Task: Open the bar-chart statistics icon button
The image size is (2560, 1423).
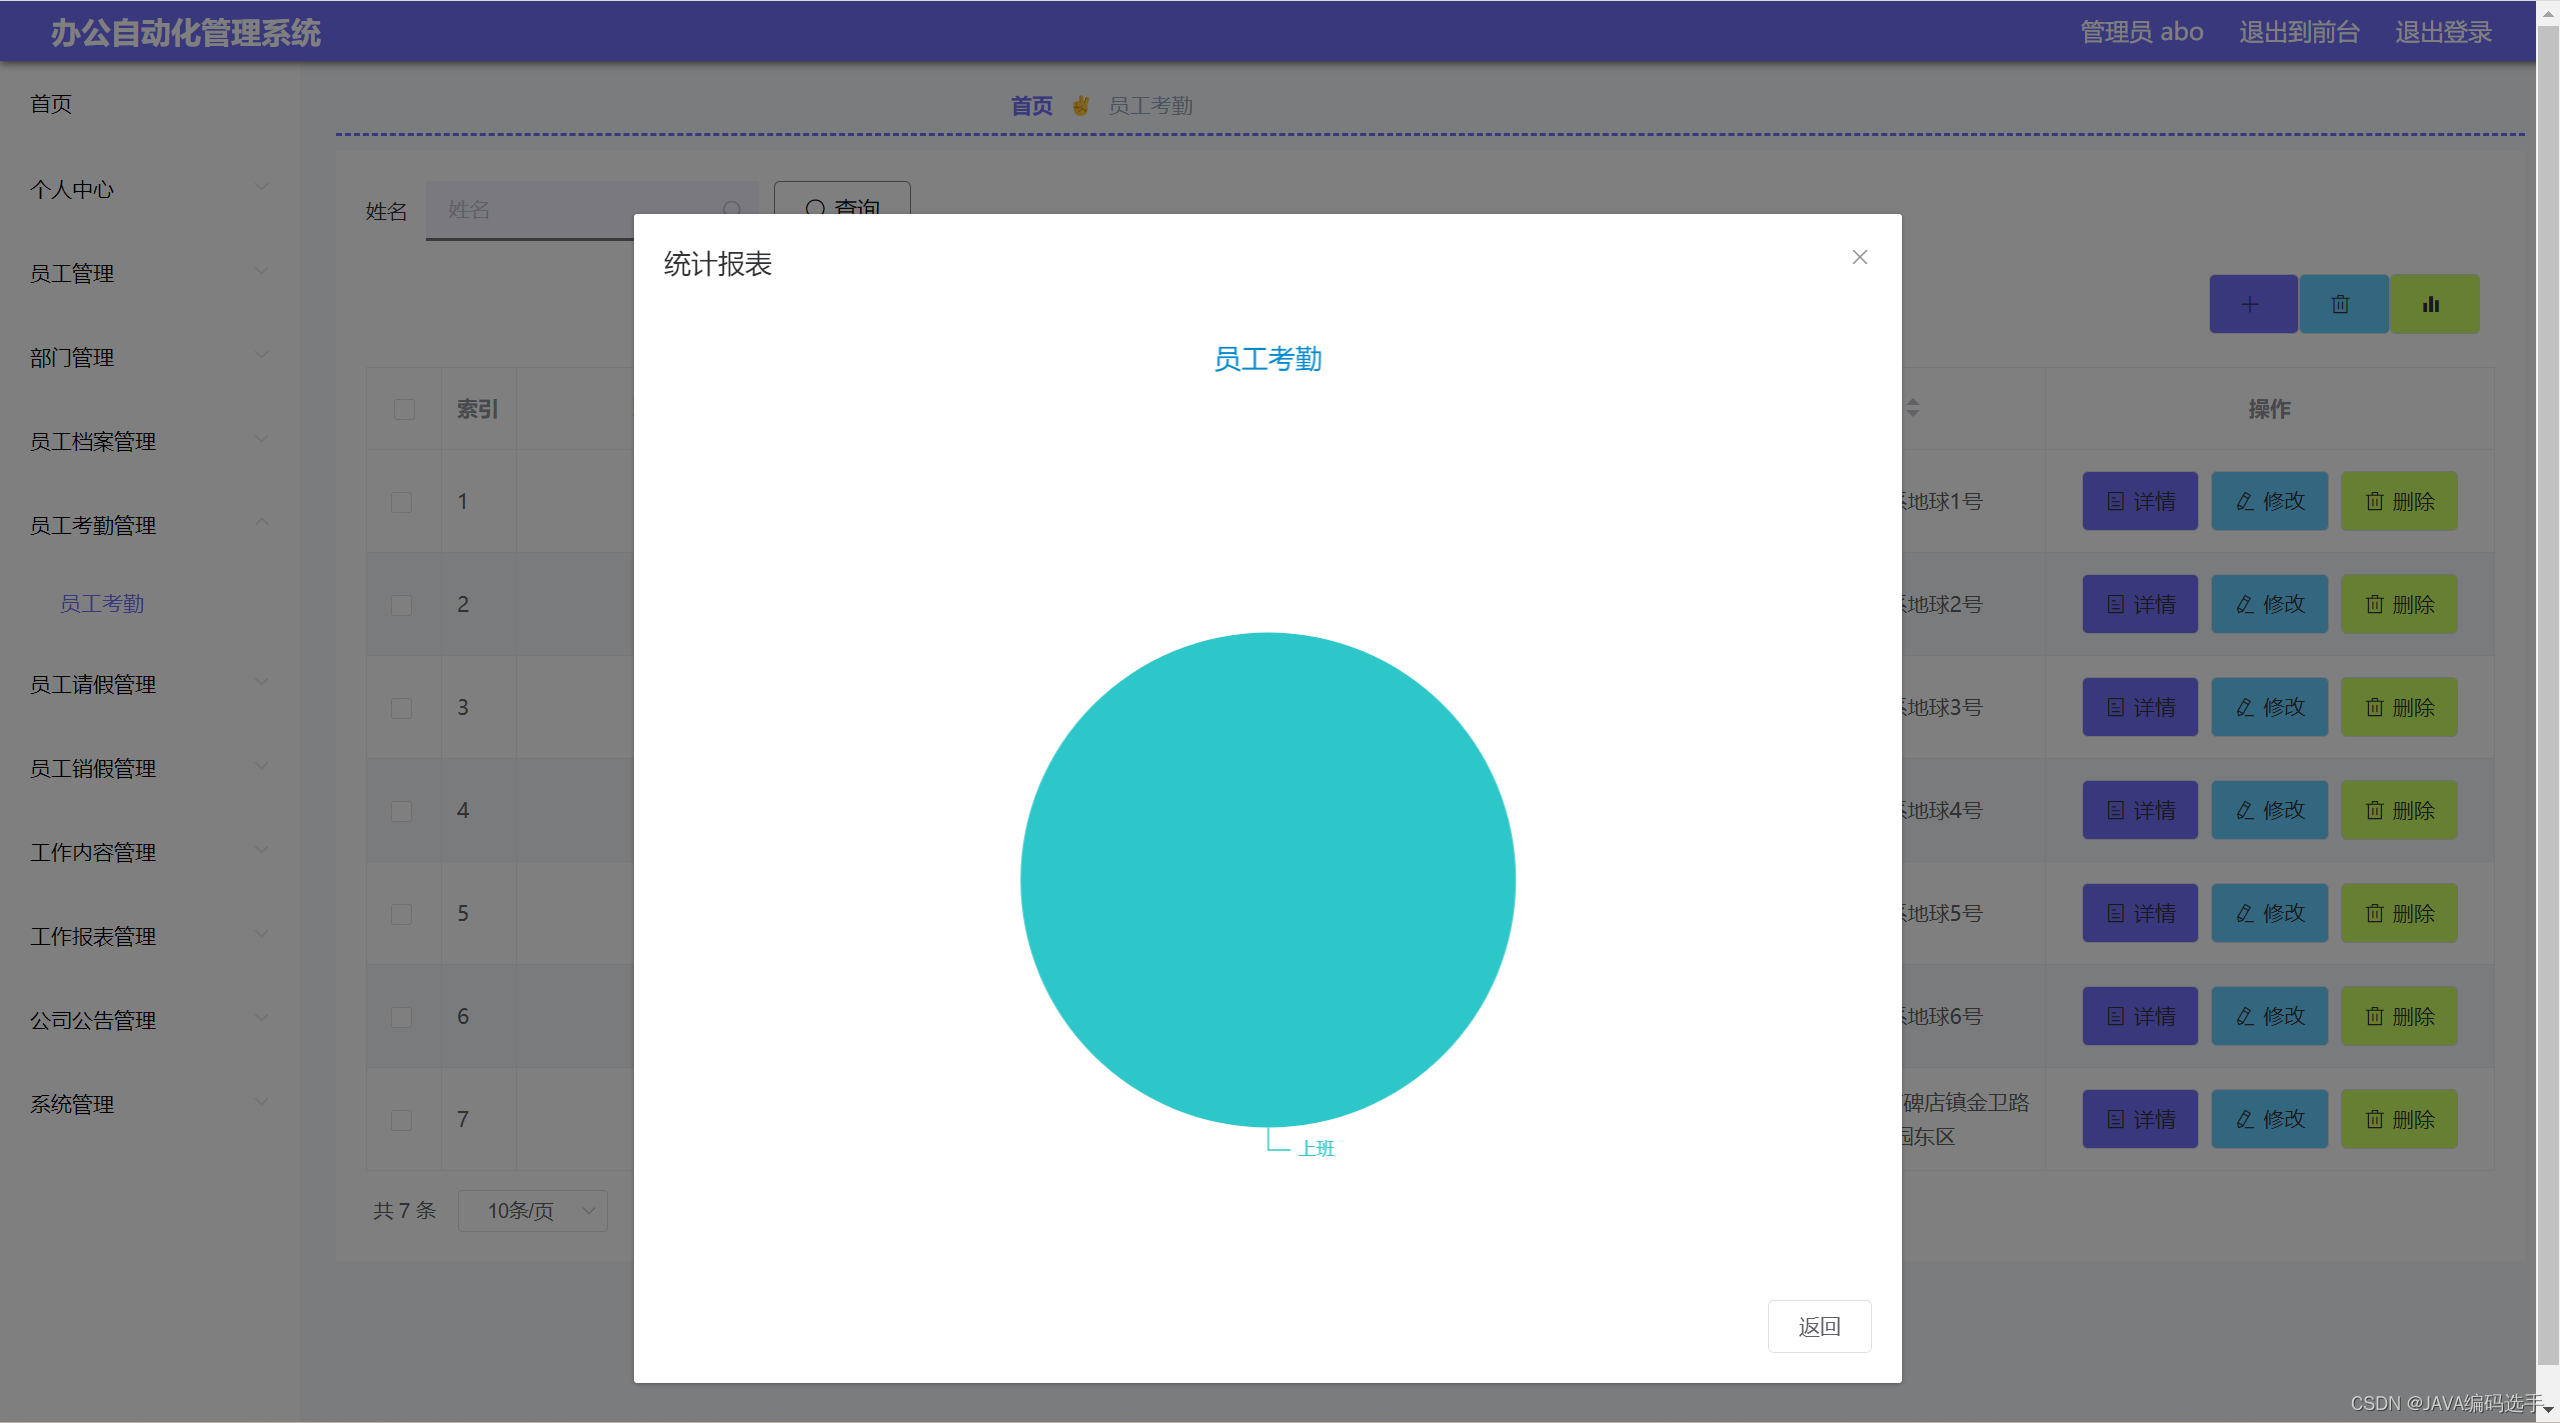Action: 2434,304
